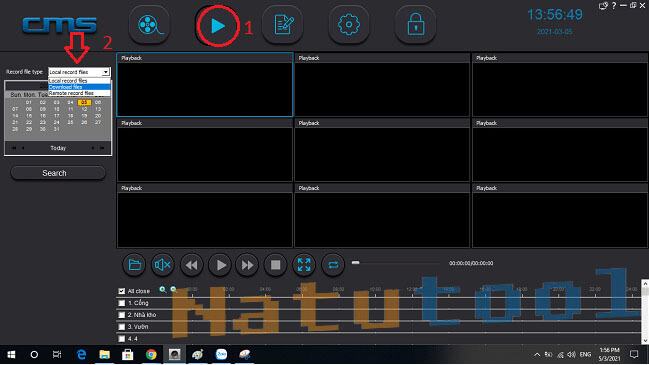Uncheck the All close checkbox

tap(122, 291)
